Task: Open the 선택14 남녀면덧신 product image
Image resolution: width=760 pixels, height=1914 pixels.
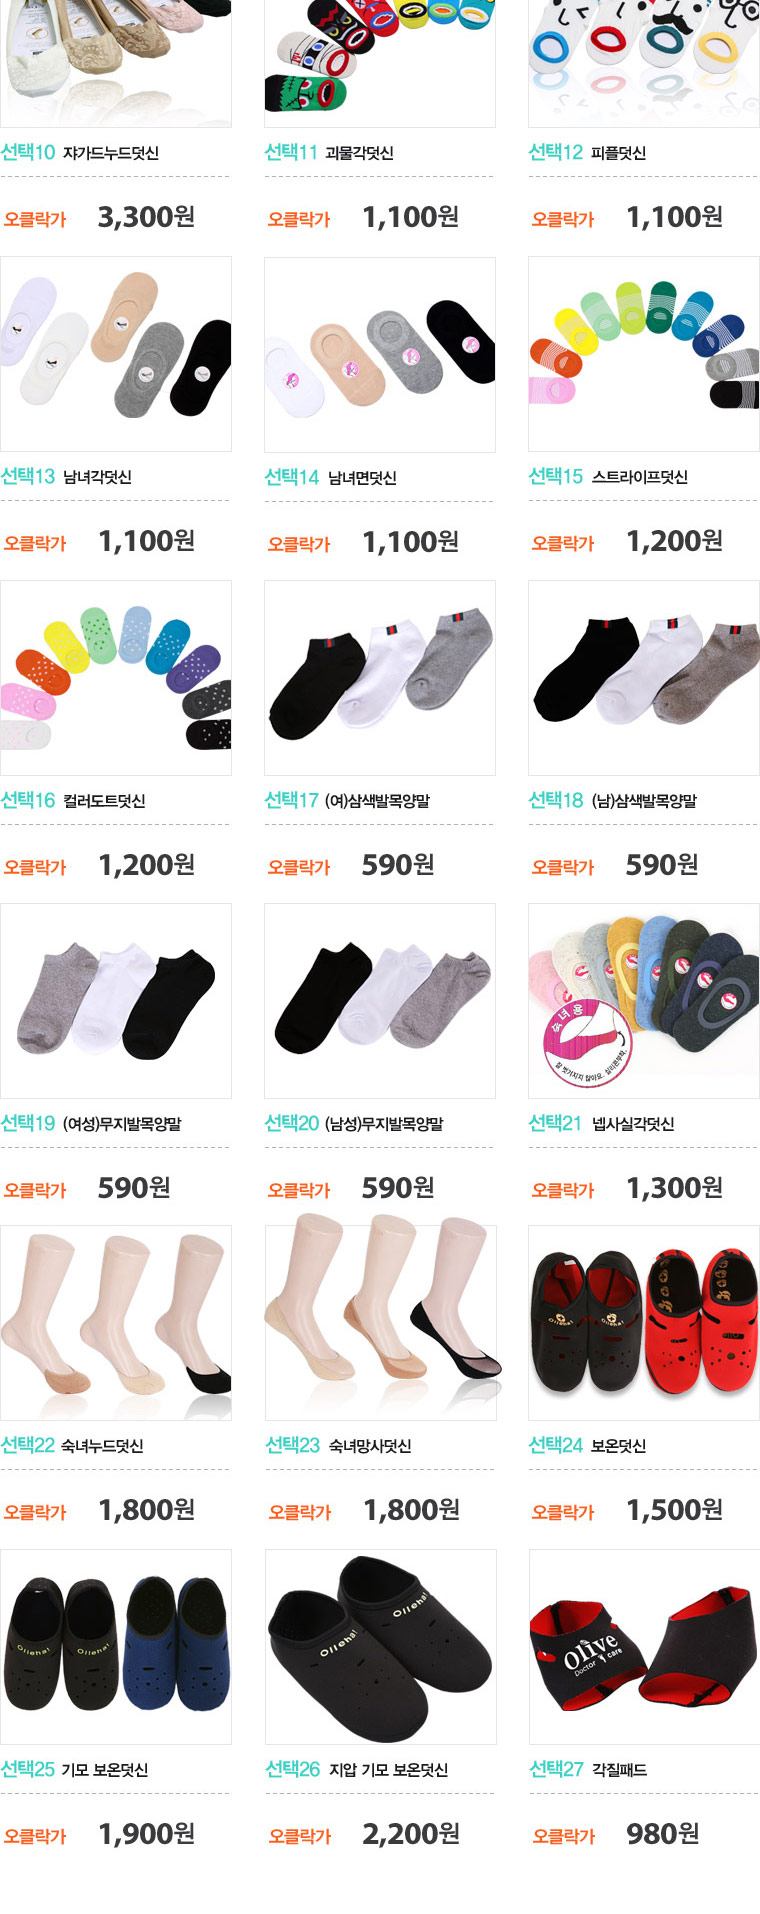Action: 380,354
